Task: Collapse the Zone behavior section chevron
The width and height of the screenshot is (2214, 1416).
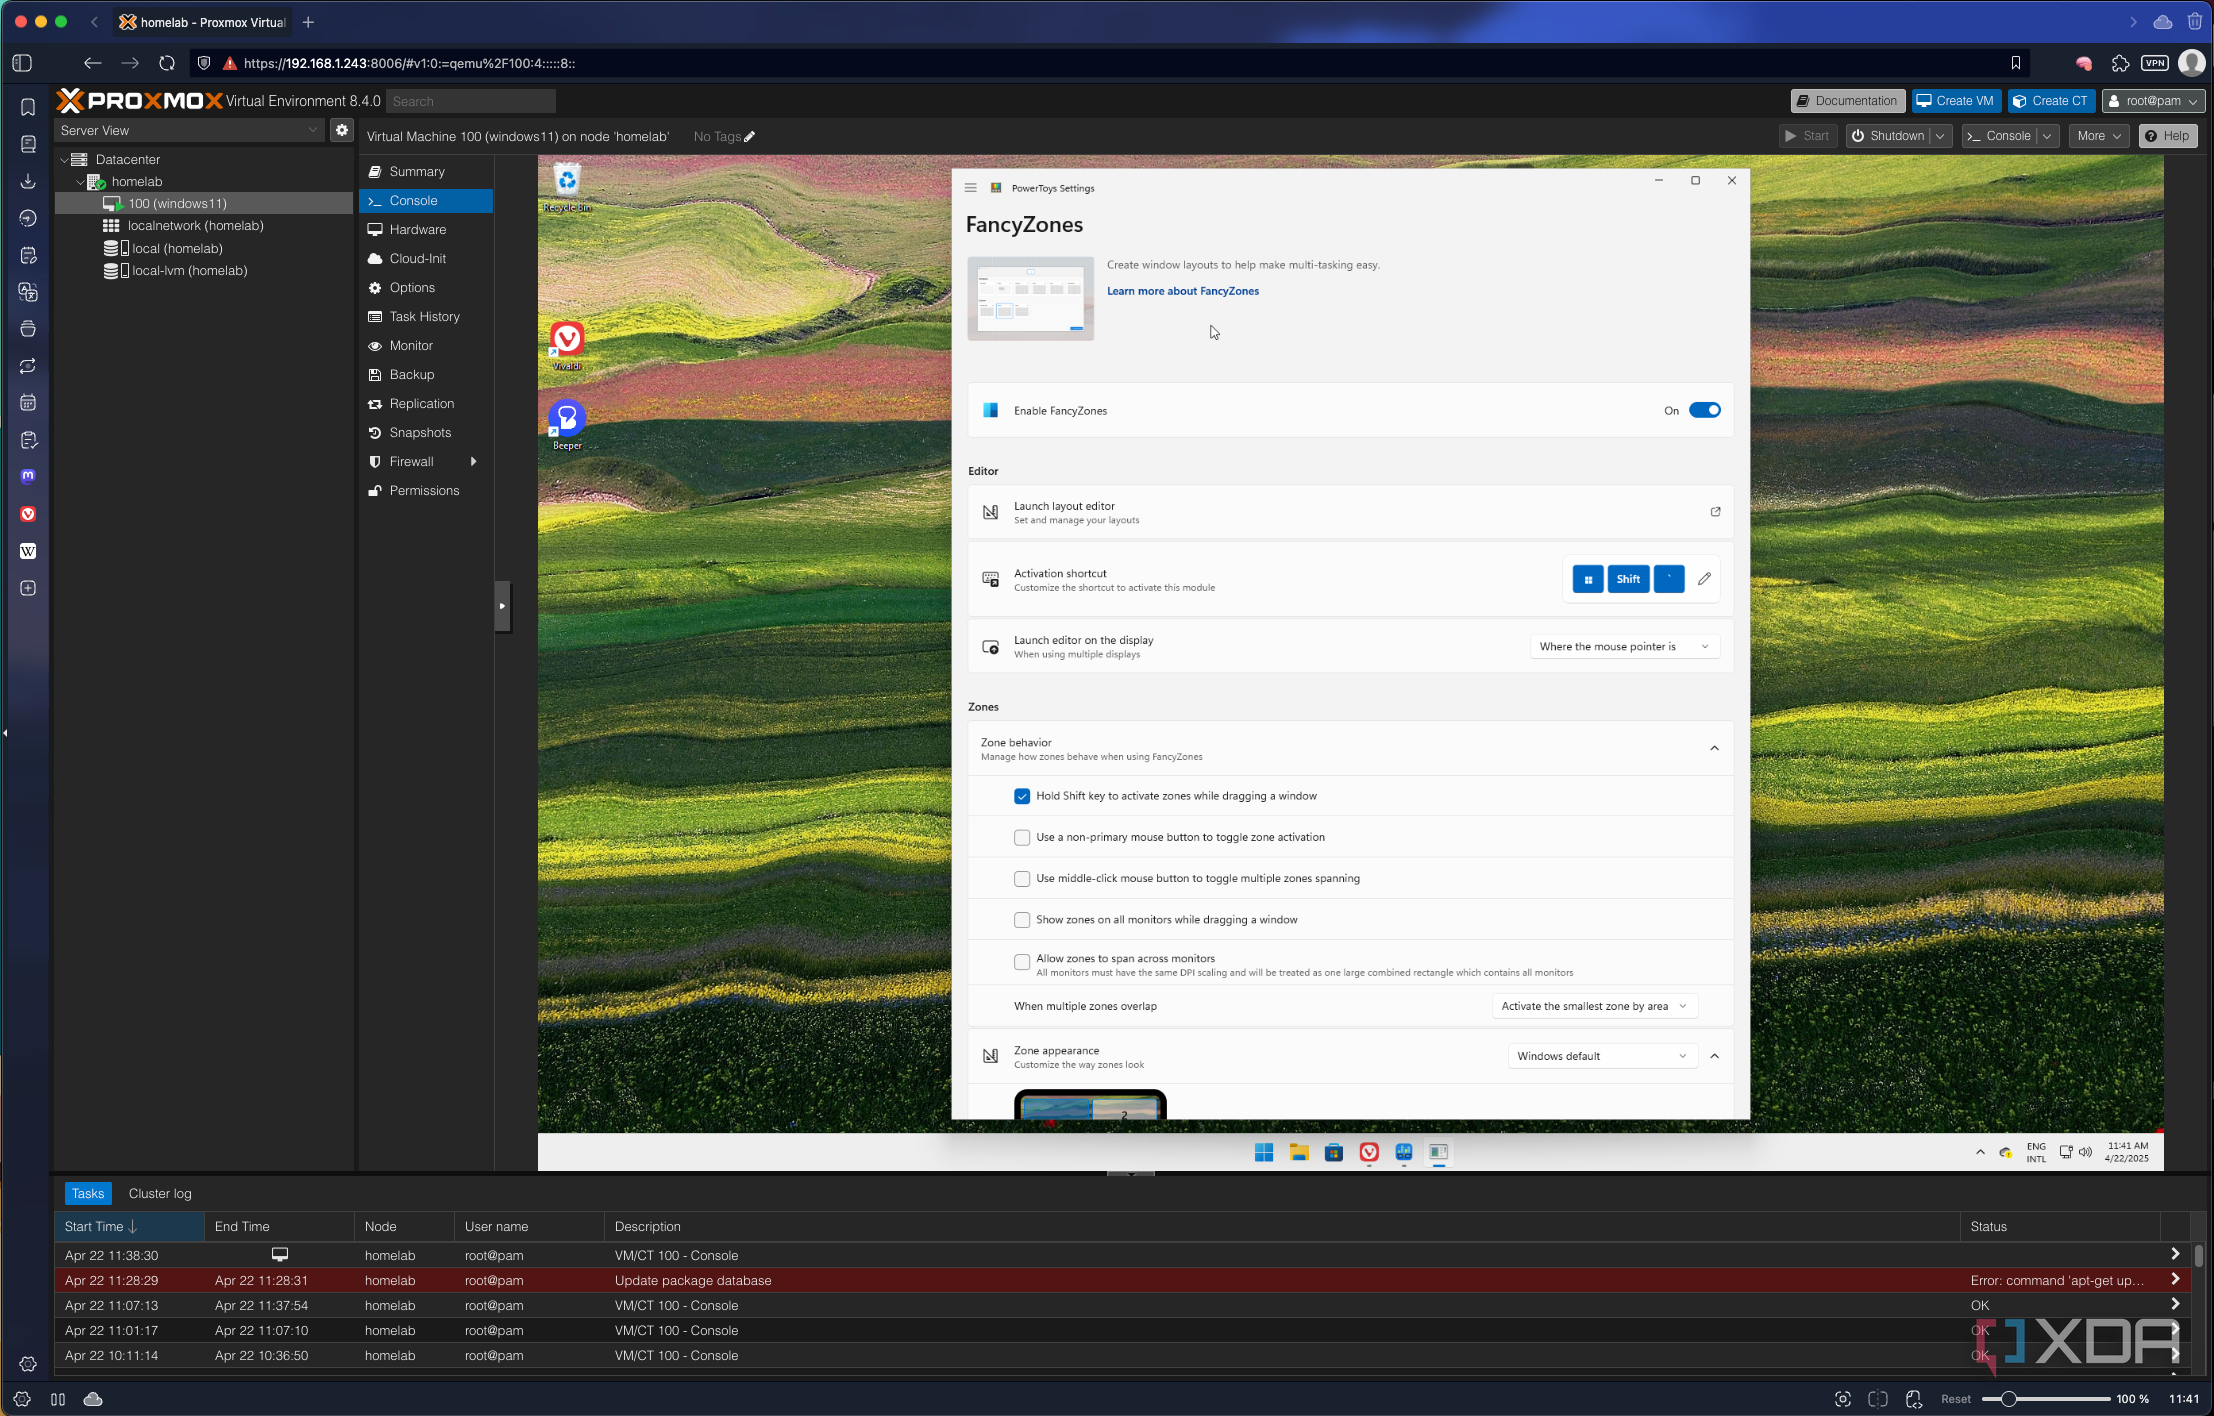Action: (1714, 748)
